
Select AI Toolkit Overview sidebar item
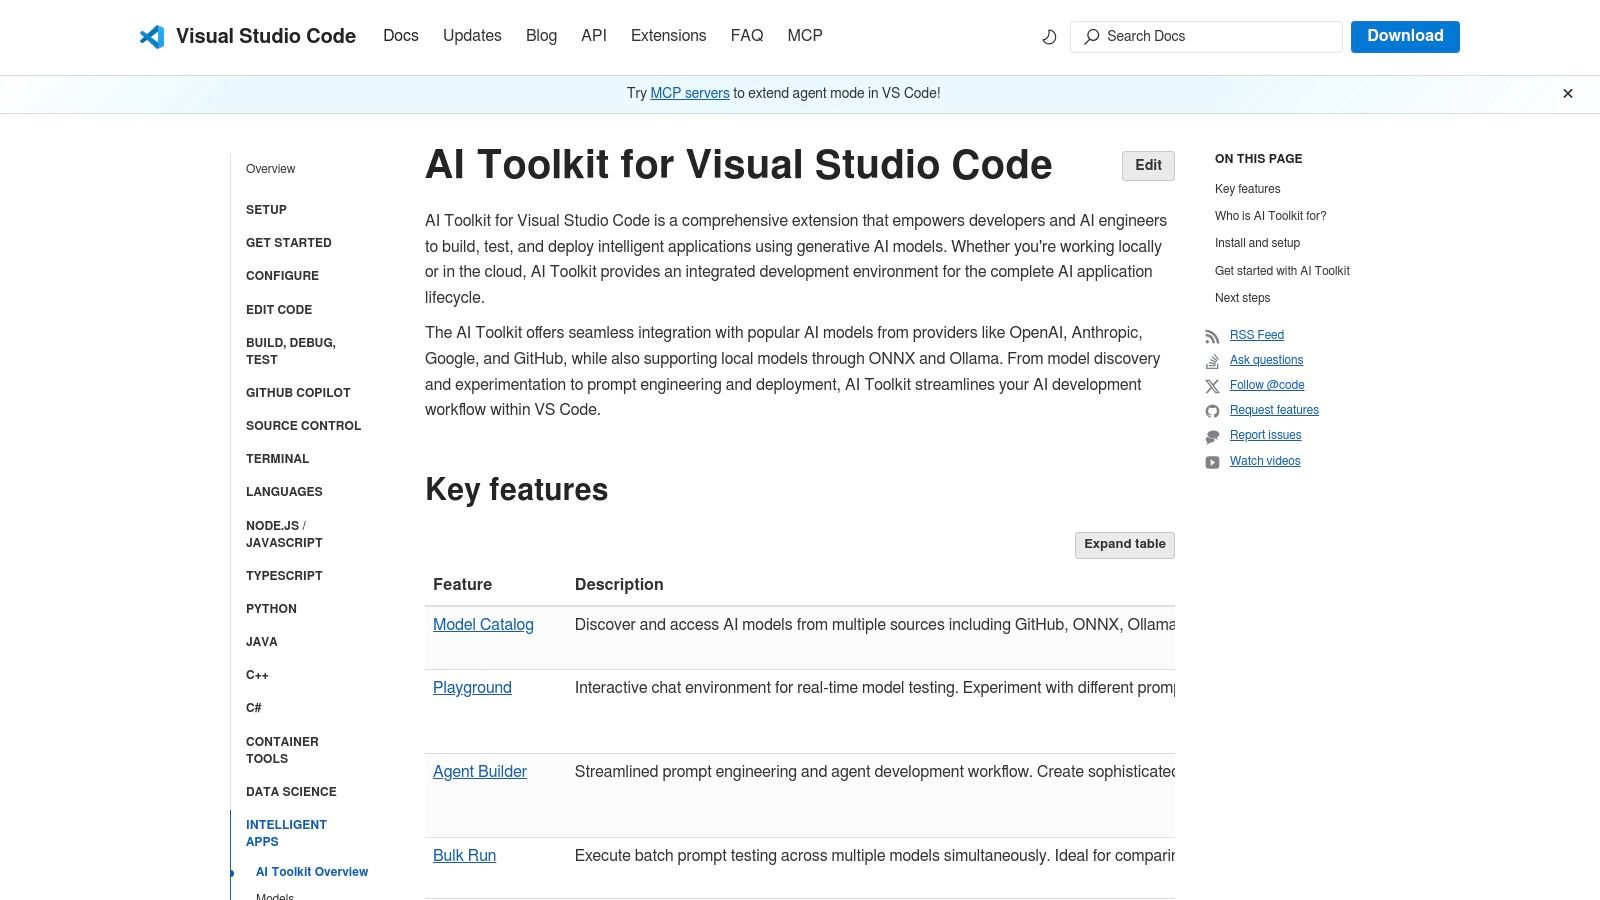[x=312, y=872]
